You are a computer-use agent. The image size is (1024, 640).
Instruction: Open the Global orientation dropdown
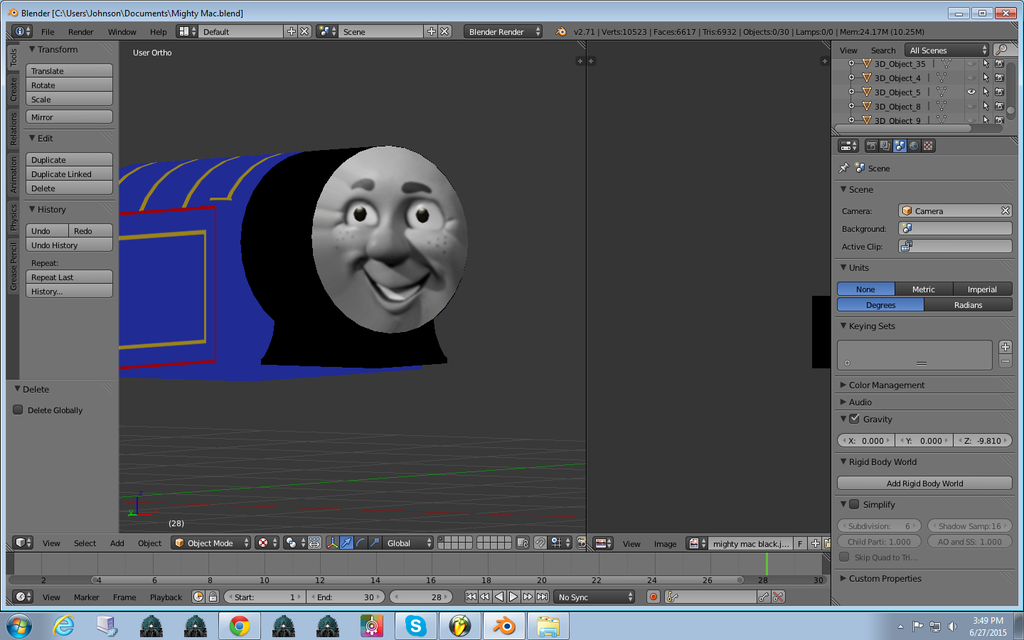click(409, 543)
